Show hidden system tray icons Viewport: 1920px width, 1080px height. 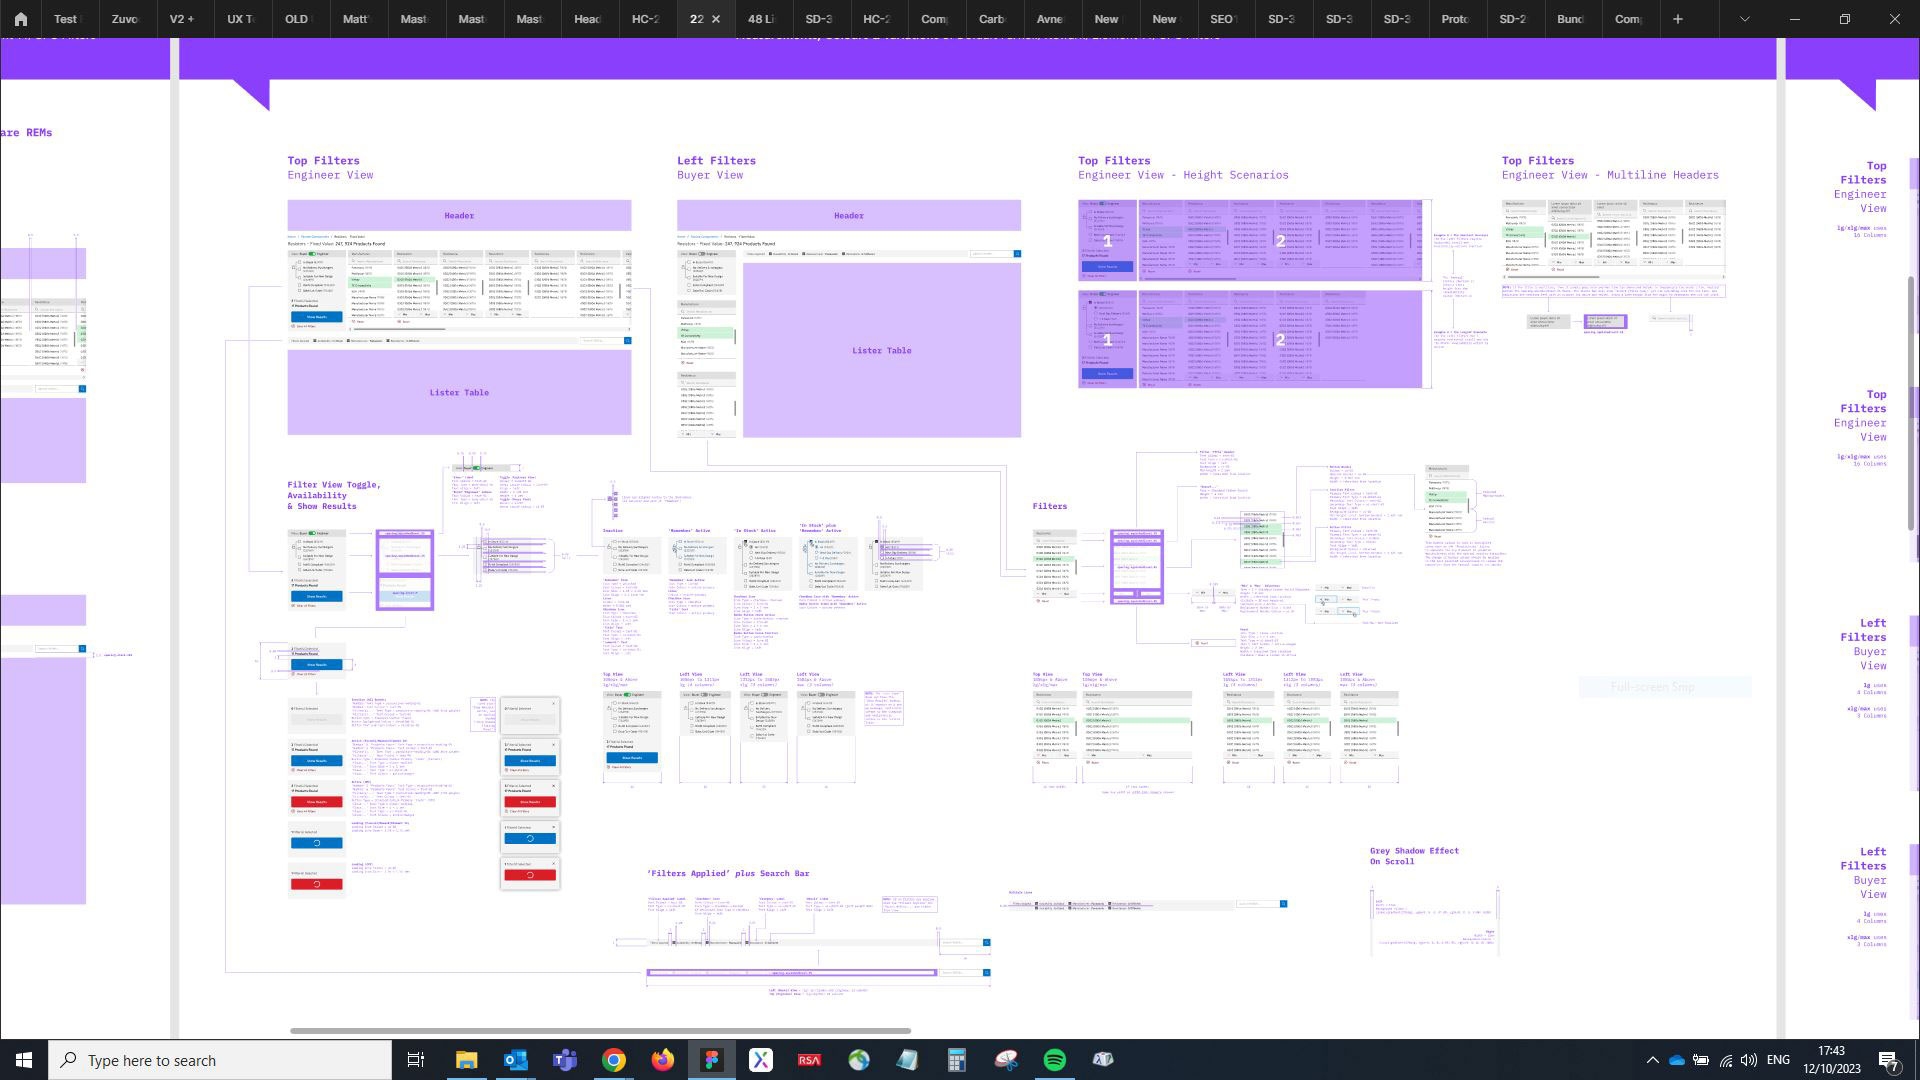[1652, 1060]
